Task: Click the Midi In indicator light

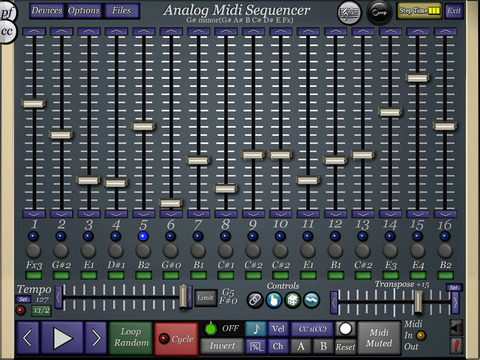Action: point(421,335)
